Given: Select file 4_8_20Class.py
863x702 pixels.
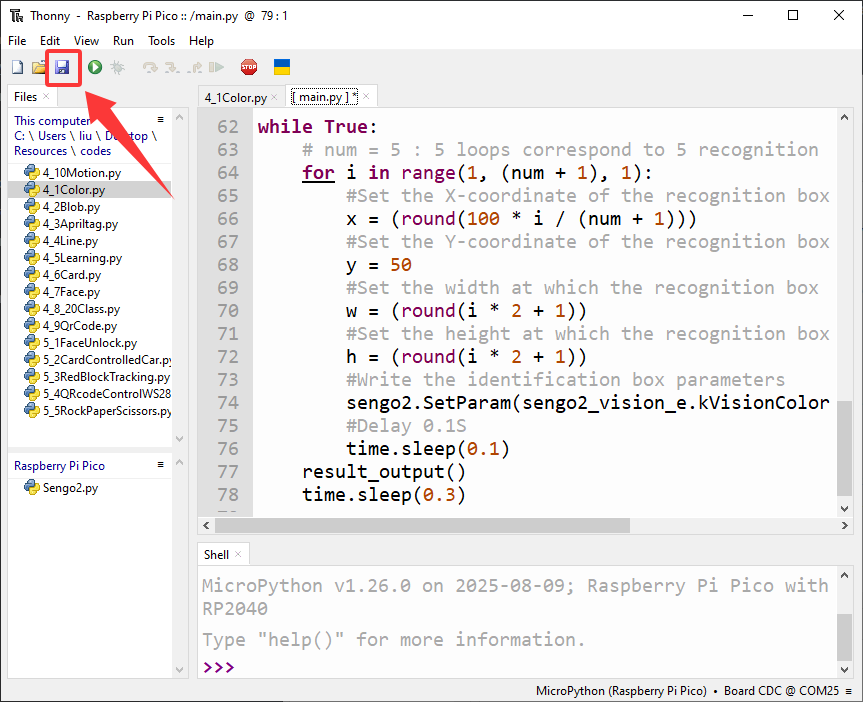Looking at the screenshot, I should coord(81,309).
